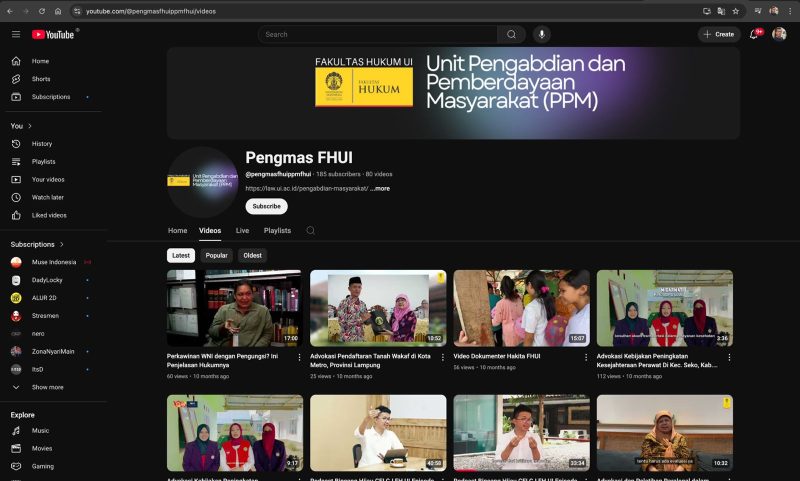
Task: Expand channel description with ...more
Action: (x=380, y=188)
